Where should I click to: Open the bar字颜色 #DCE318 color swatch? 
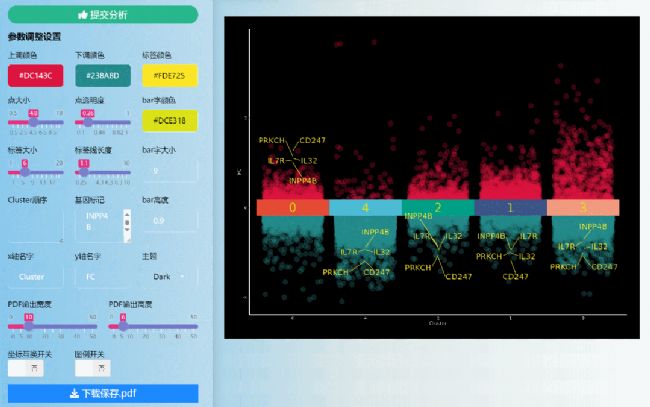(169, 120)
